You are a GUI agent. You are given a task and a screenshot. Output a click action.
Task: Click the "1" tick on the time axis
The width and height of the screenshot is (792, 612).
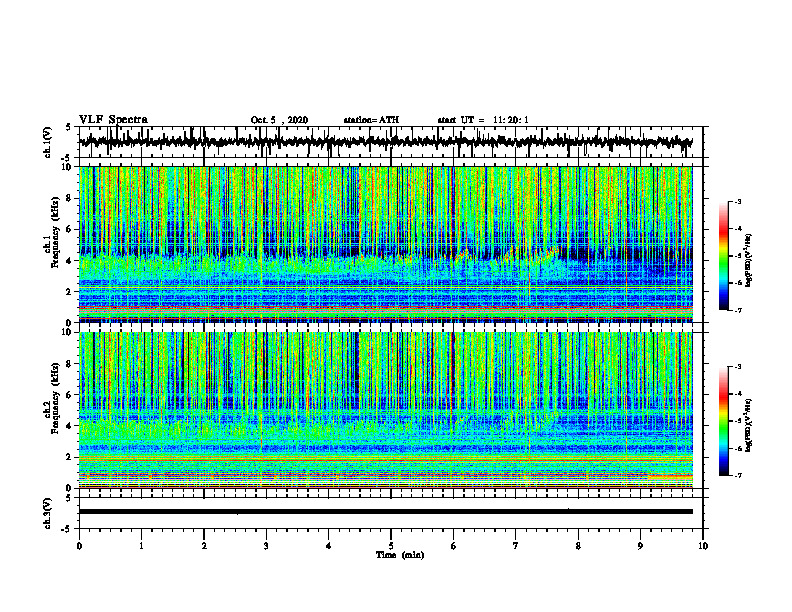pos(141,546)
